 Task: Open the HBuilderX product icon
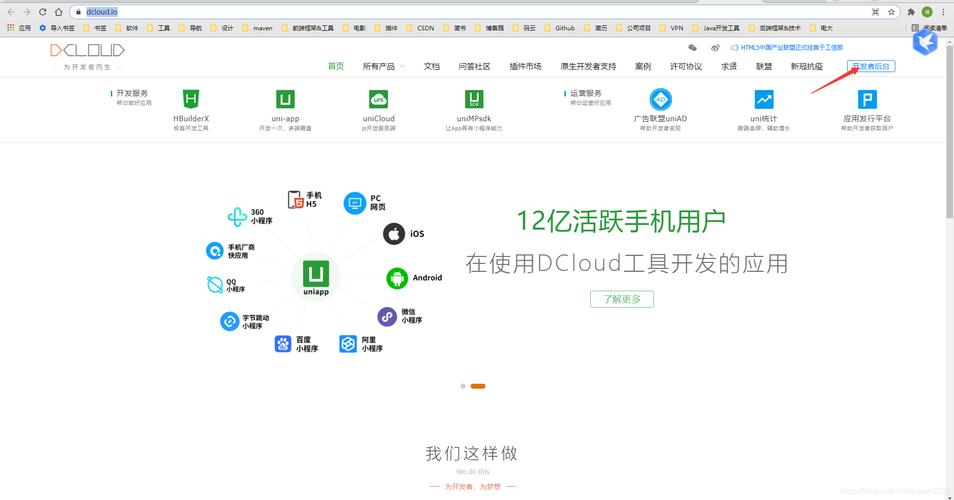(191, 99)
